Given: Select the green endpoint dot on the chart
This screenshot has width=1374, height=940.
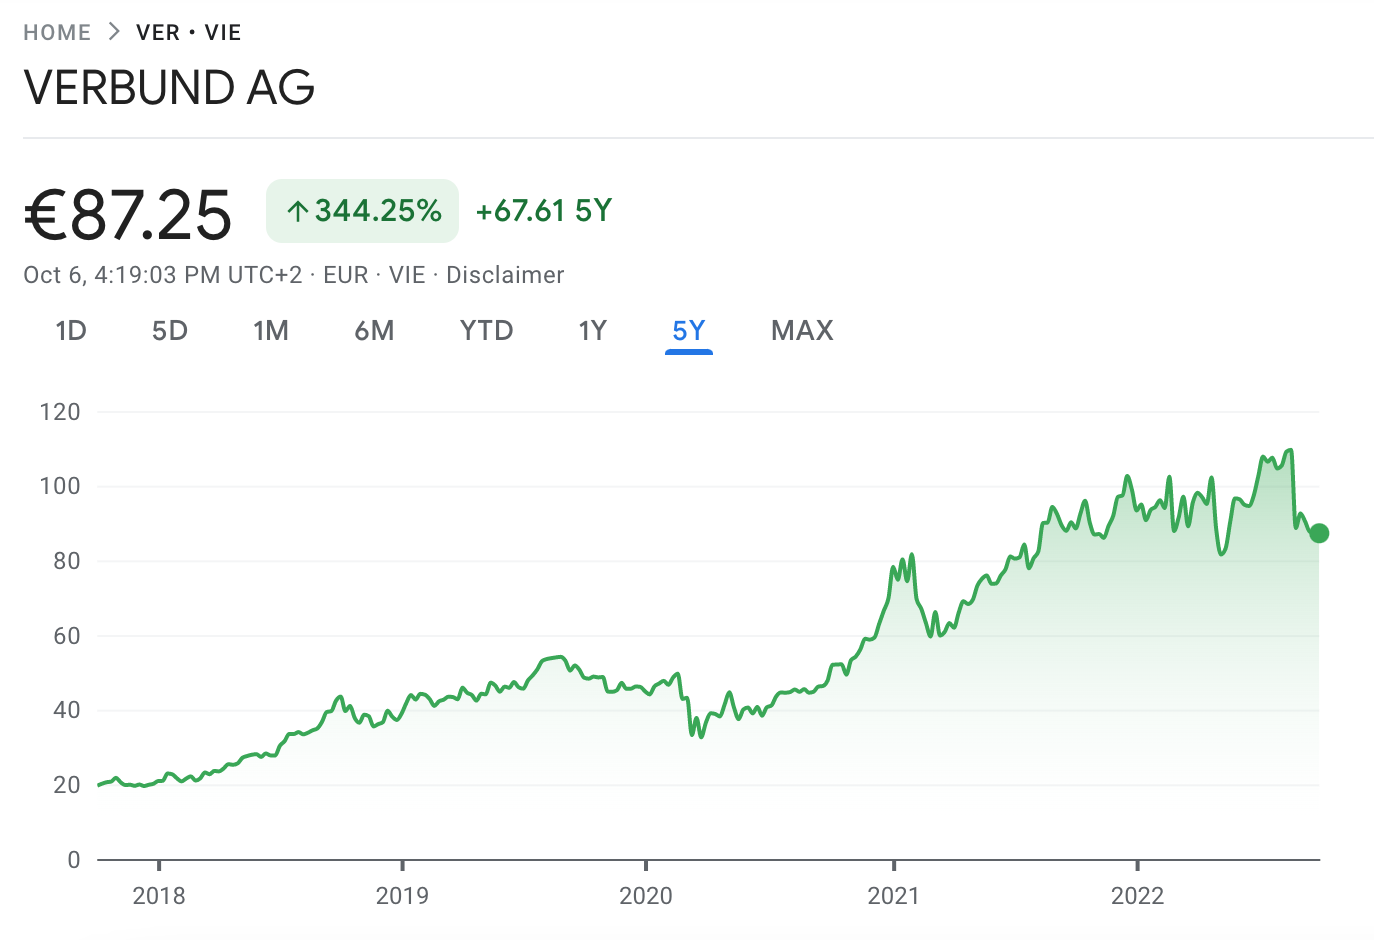Looking at the screenshot, I should (x=1319, y=534).
